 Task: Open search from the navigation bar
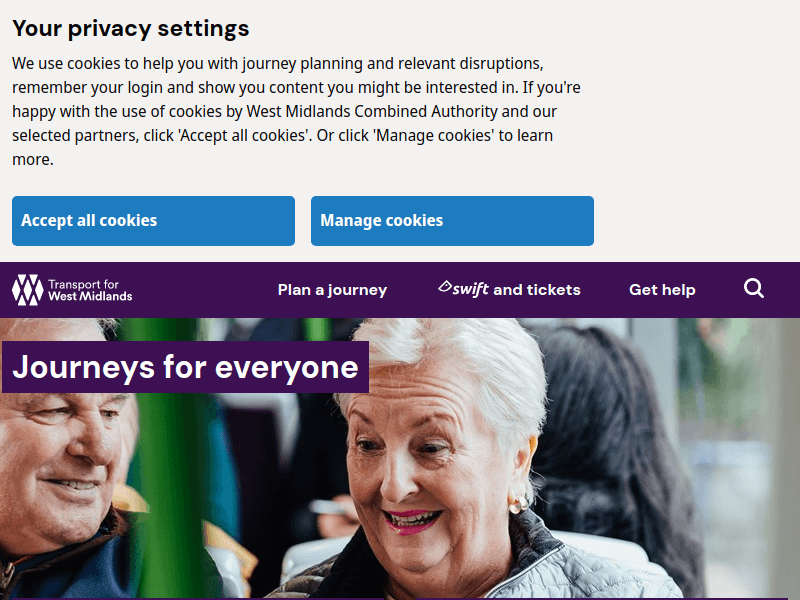pyautogui.click(x=753, y=288)
